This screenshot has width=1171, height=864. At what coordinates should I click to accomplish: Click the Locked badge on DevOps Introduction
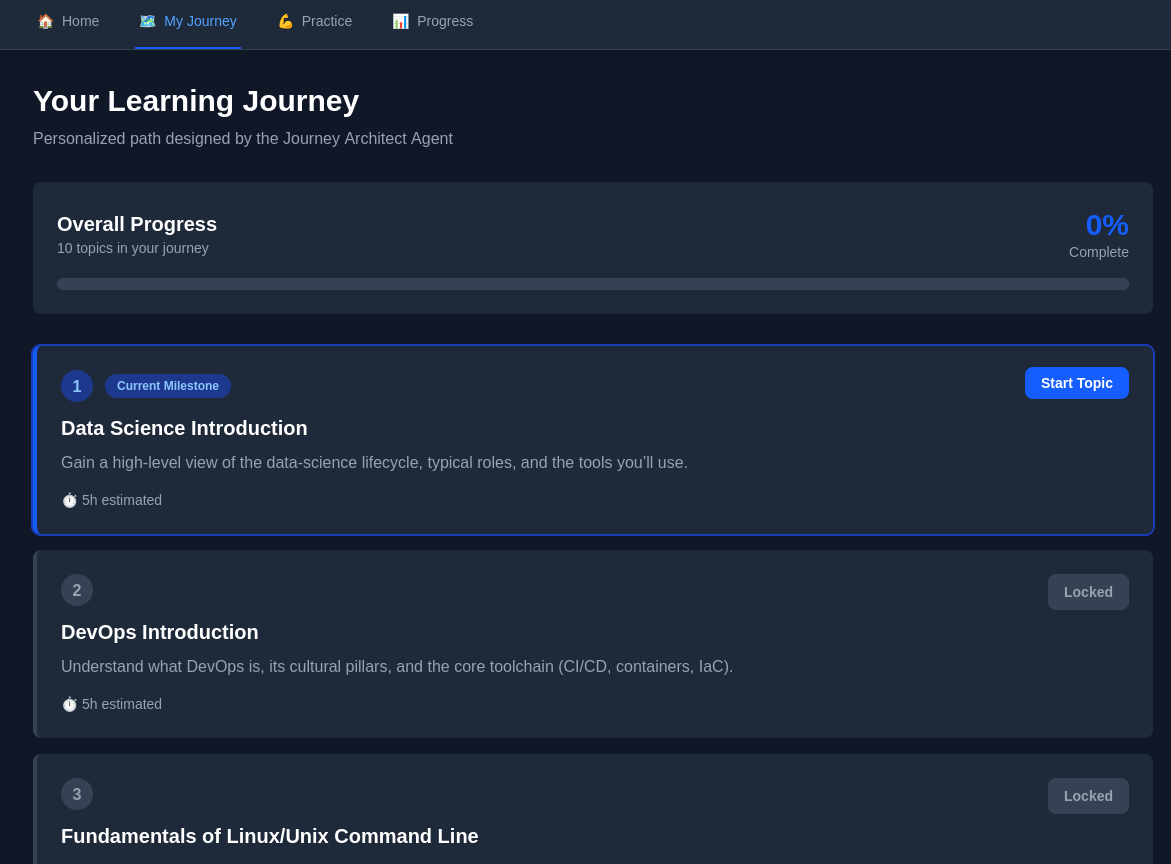(1088, 592)
